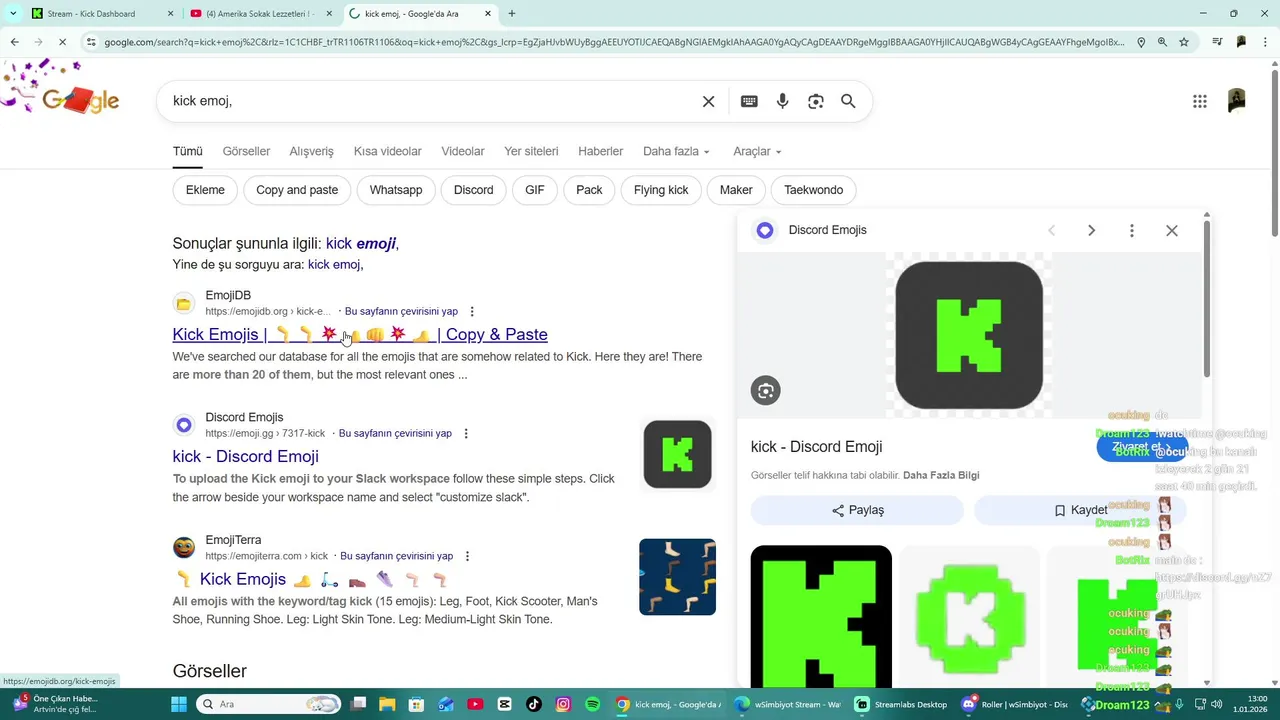
Task: Open a new browser tab
Action: pos(512,14)
